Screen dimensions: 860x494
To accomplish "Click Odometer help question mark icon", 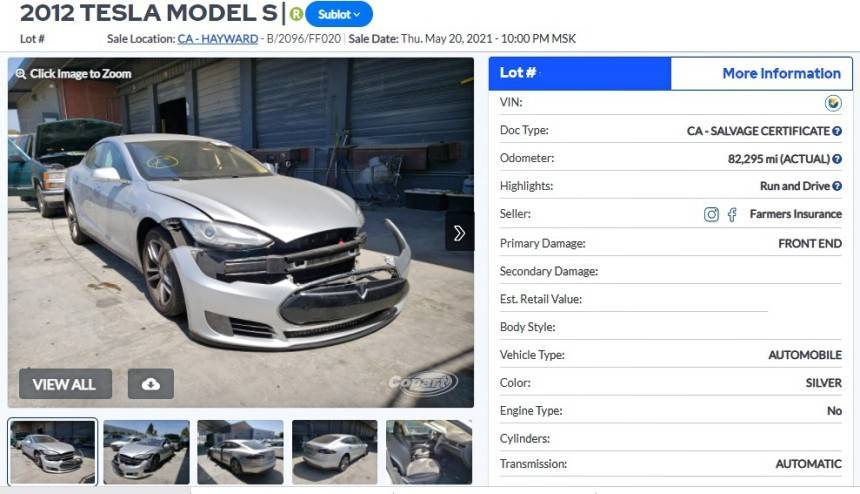I will (x=837, y=159).
